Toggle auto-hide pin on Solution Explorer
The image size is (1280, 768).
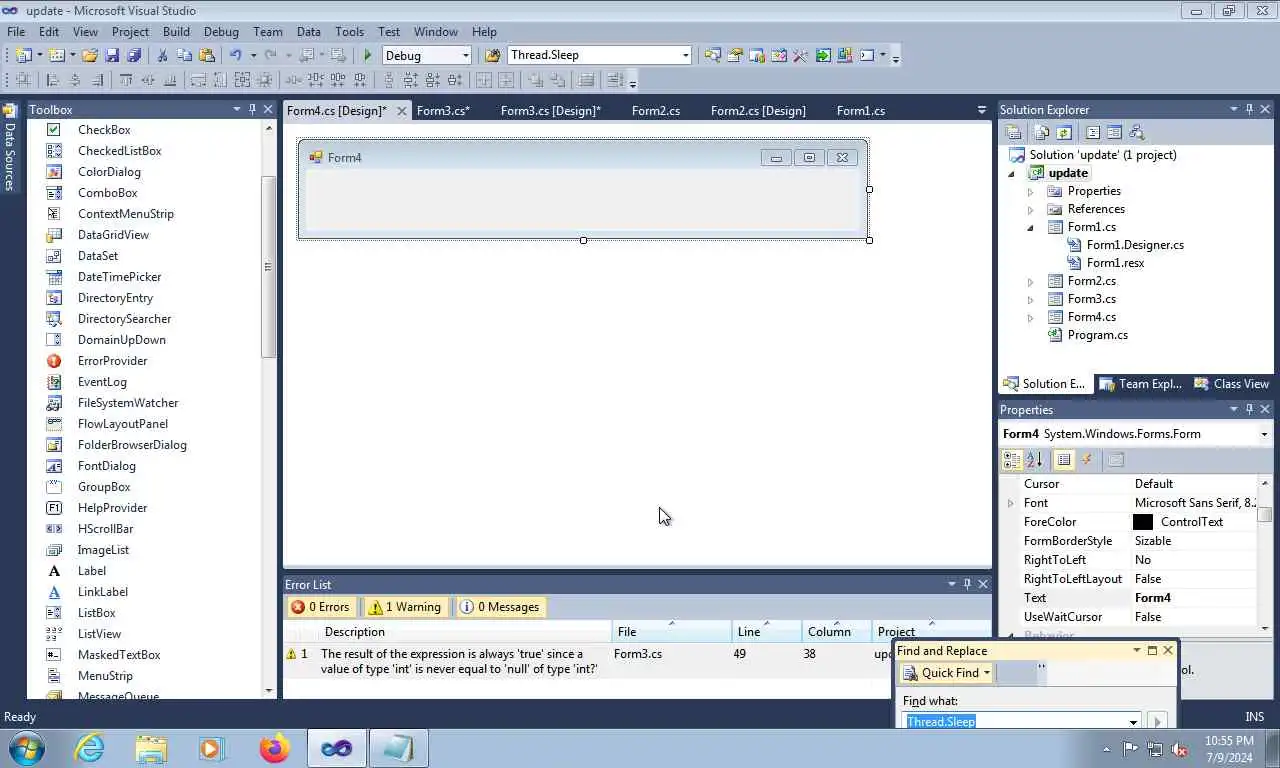coord(1249,109)
